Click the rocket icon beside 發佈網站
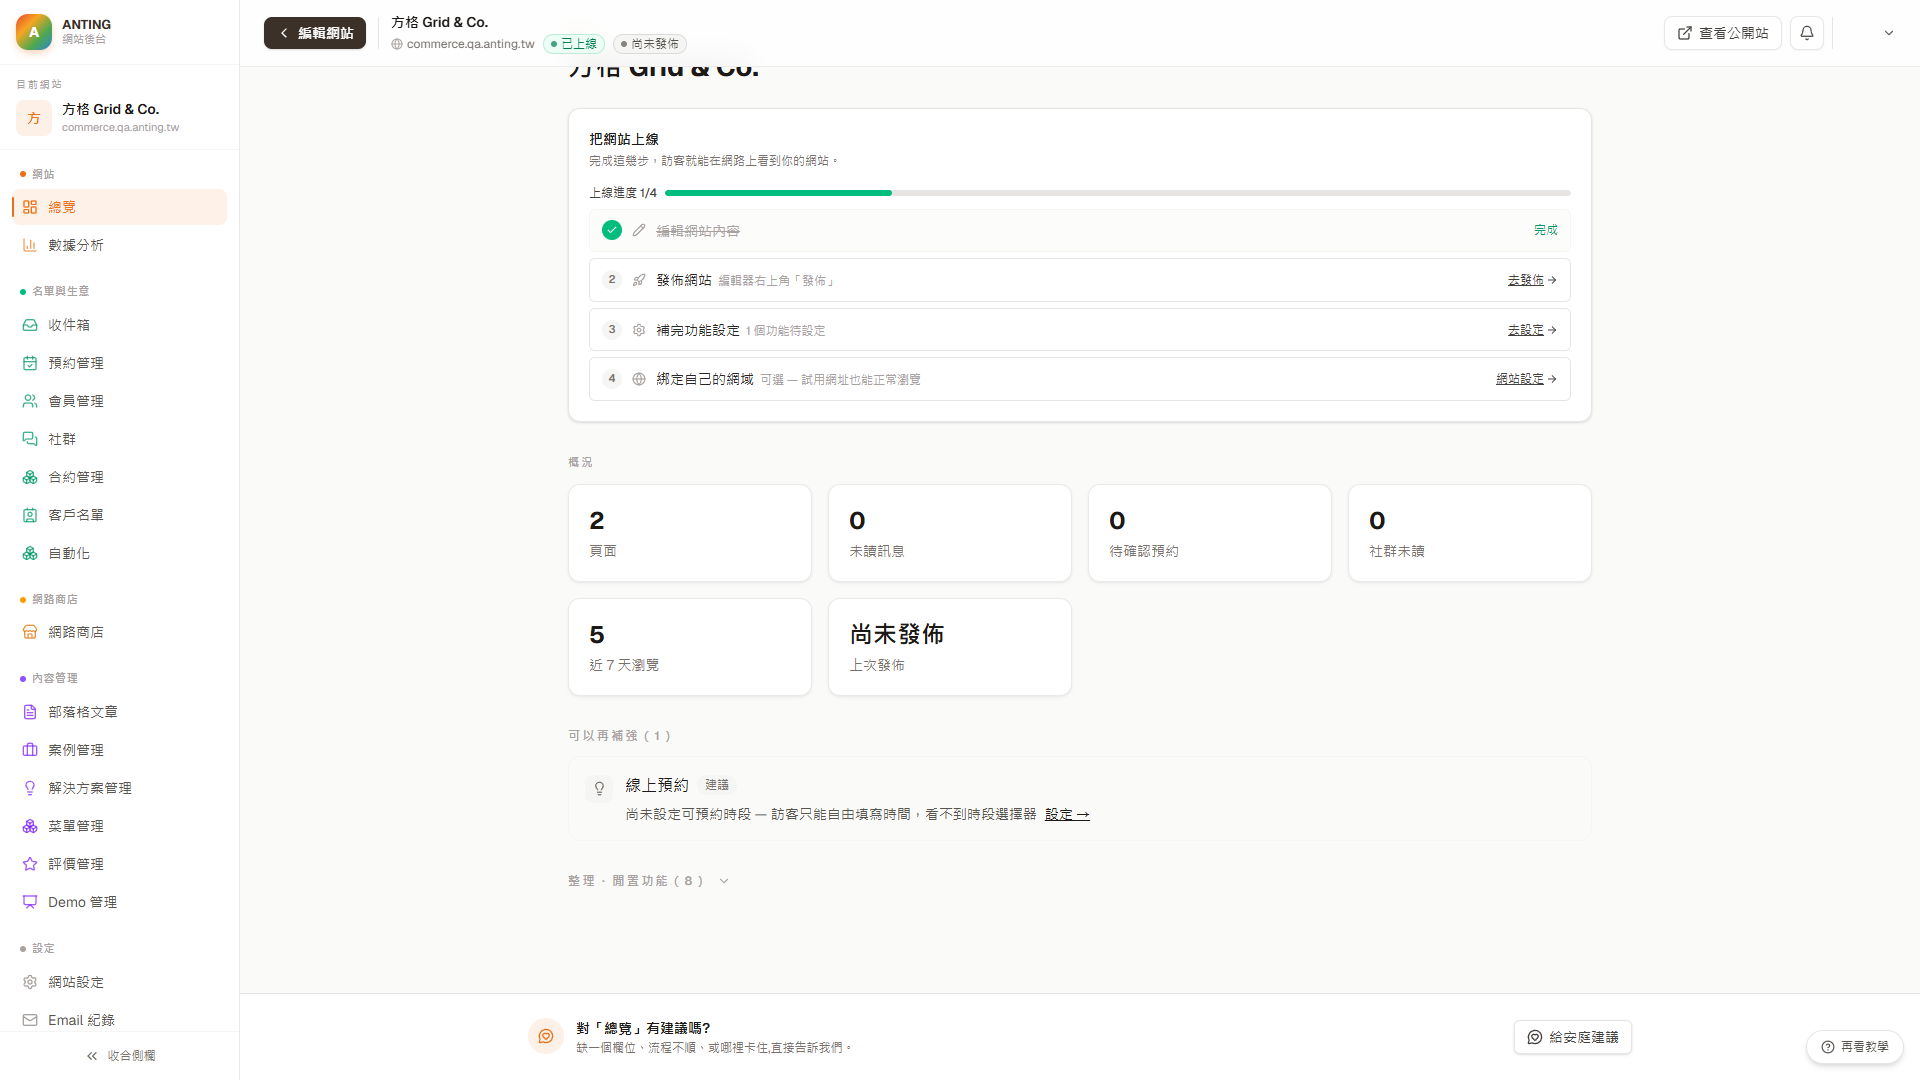Viewport: 1920px width, 1080px height. point(639,280)
